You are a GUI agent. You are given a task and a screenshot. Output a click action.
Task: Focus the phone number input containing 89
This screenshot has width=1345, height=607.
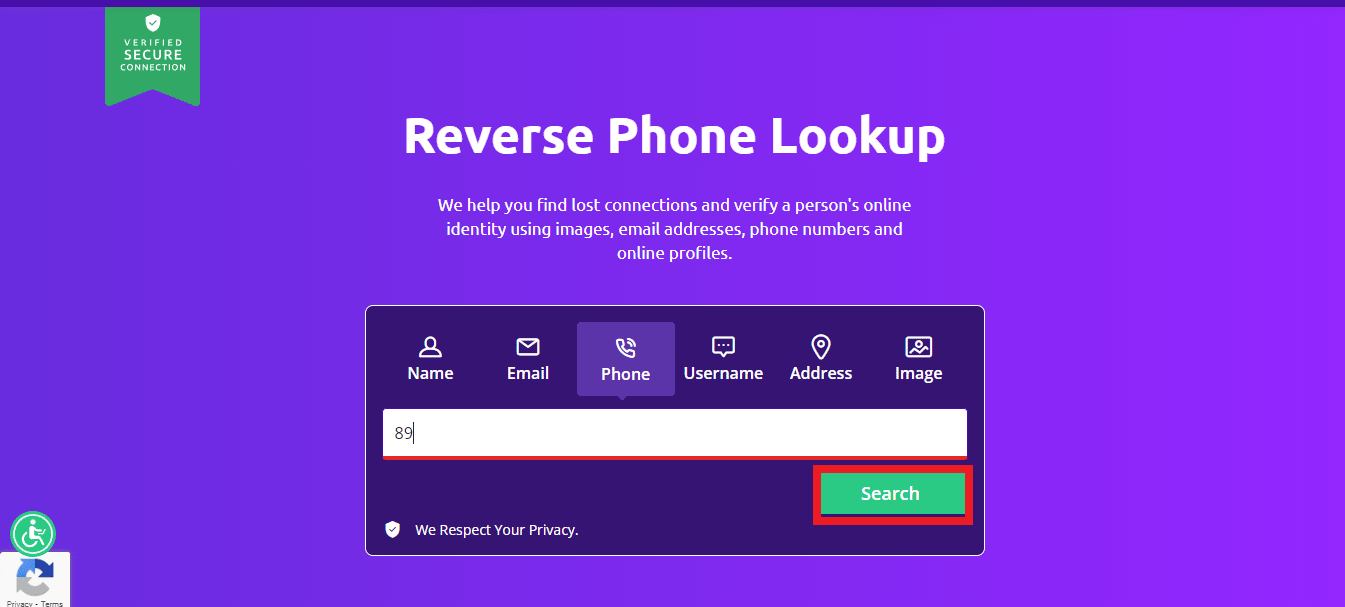tap(675, 433)
